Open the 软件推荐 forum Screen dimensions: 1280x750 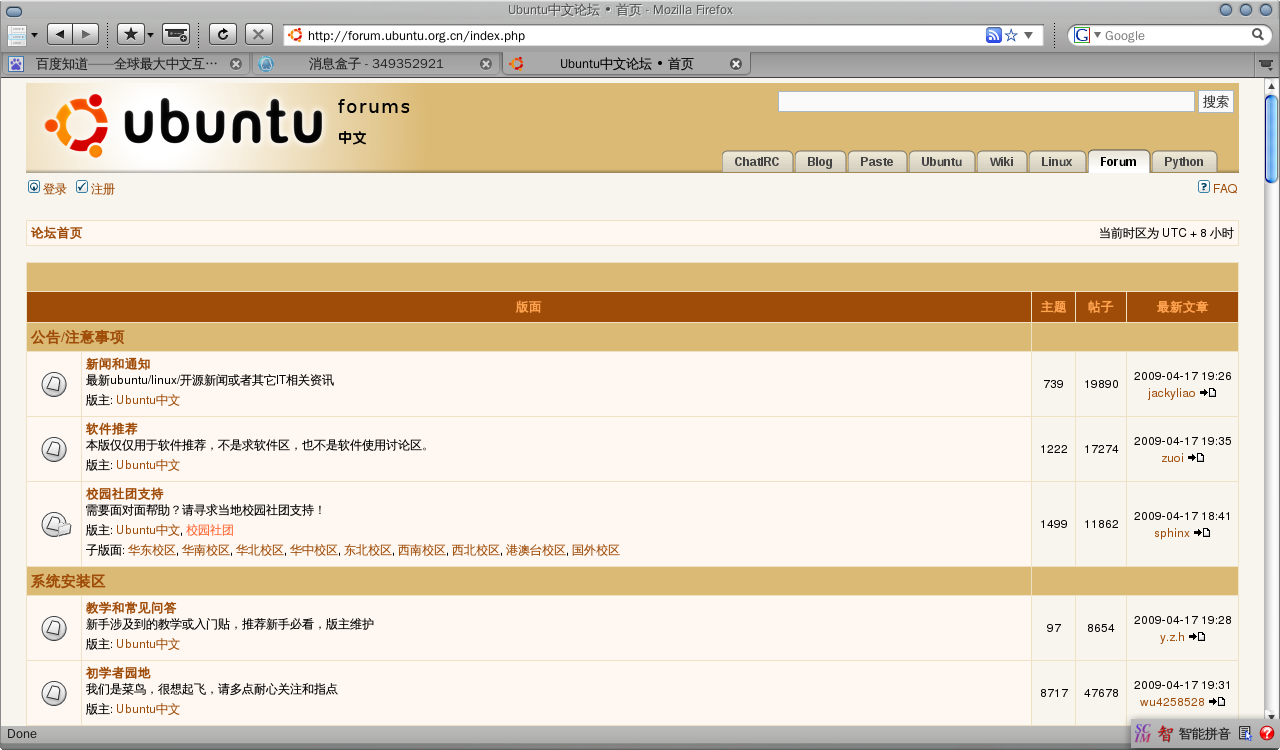pos(112,429)
